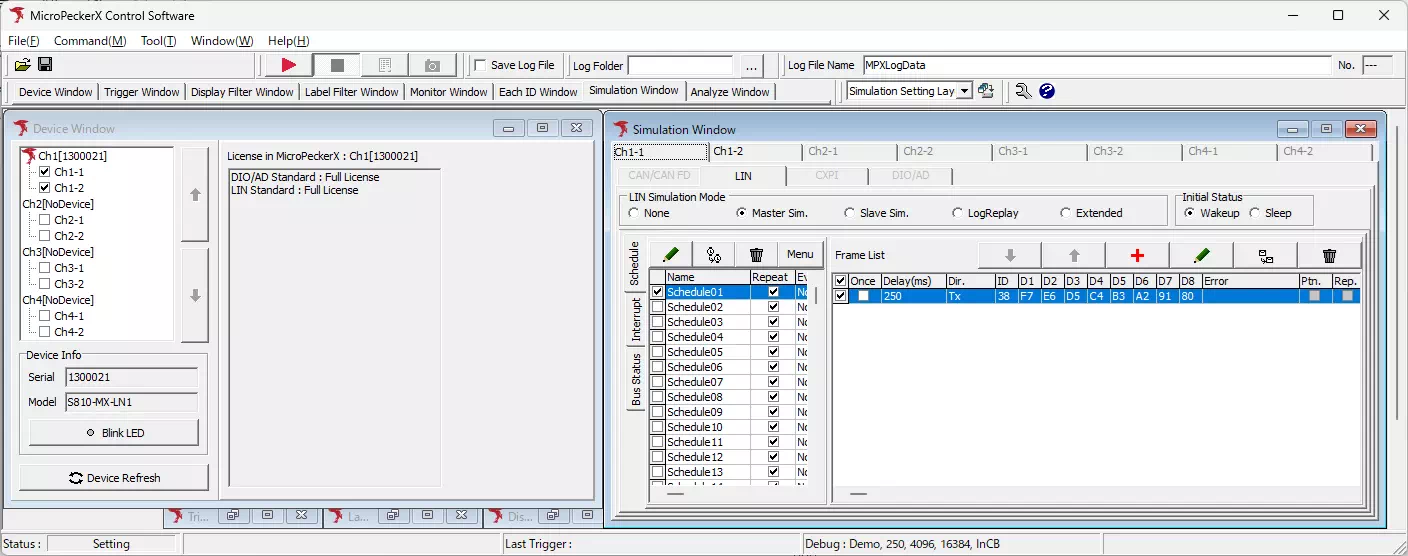The image size is (1408, 556).
Task: Click the Log File Name input field
Action: [x=1095, y=65]
